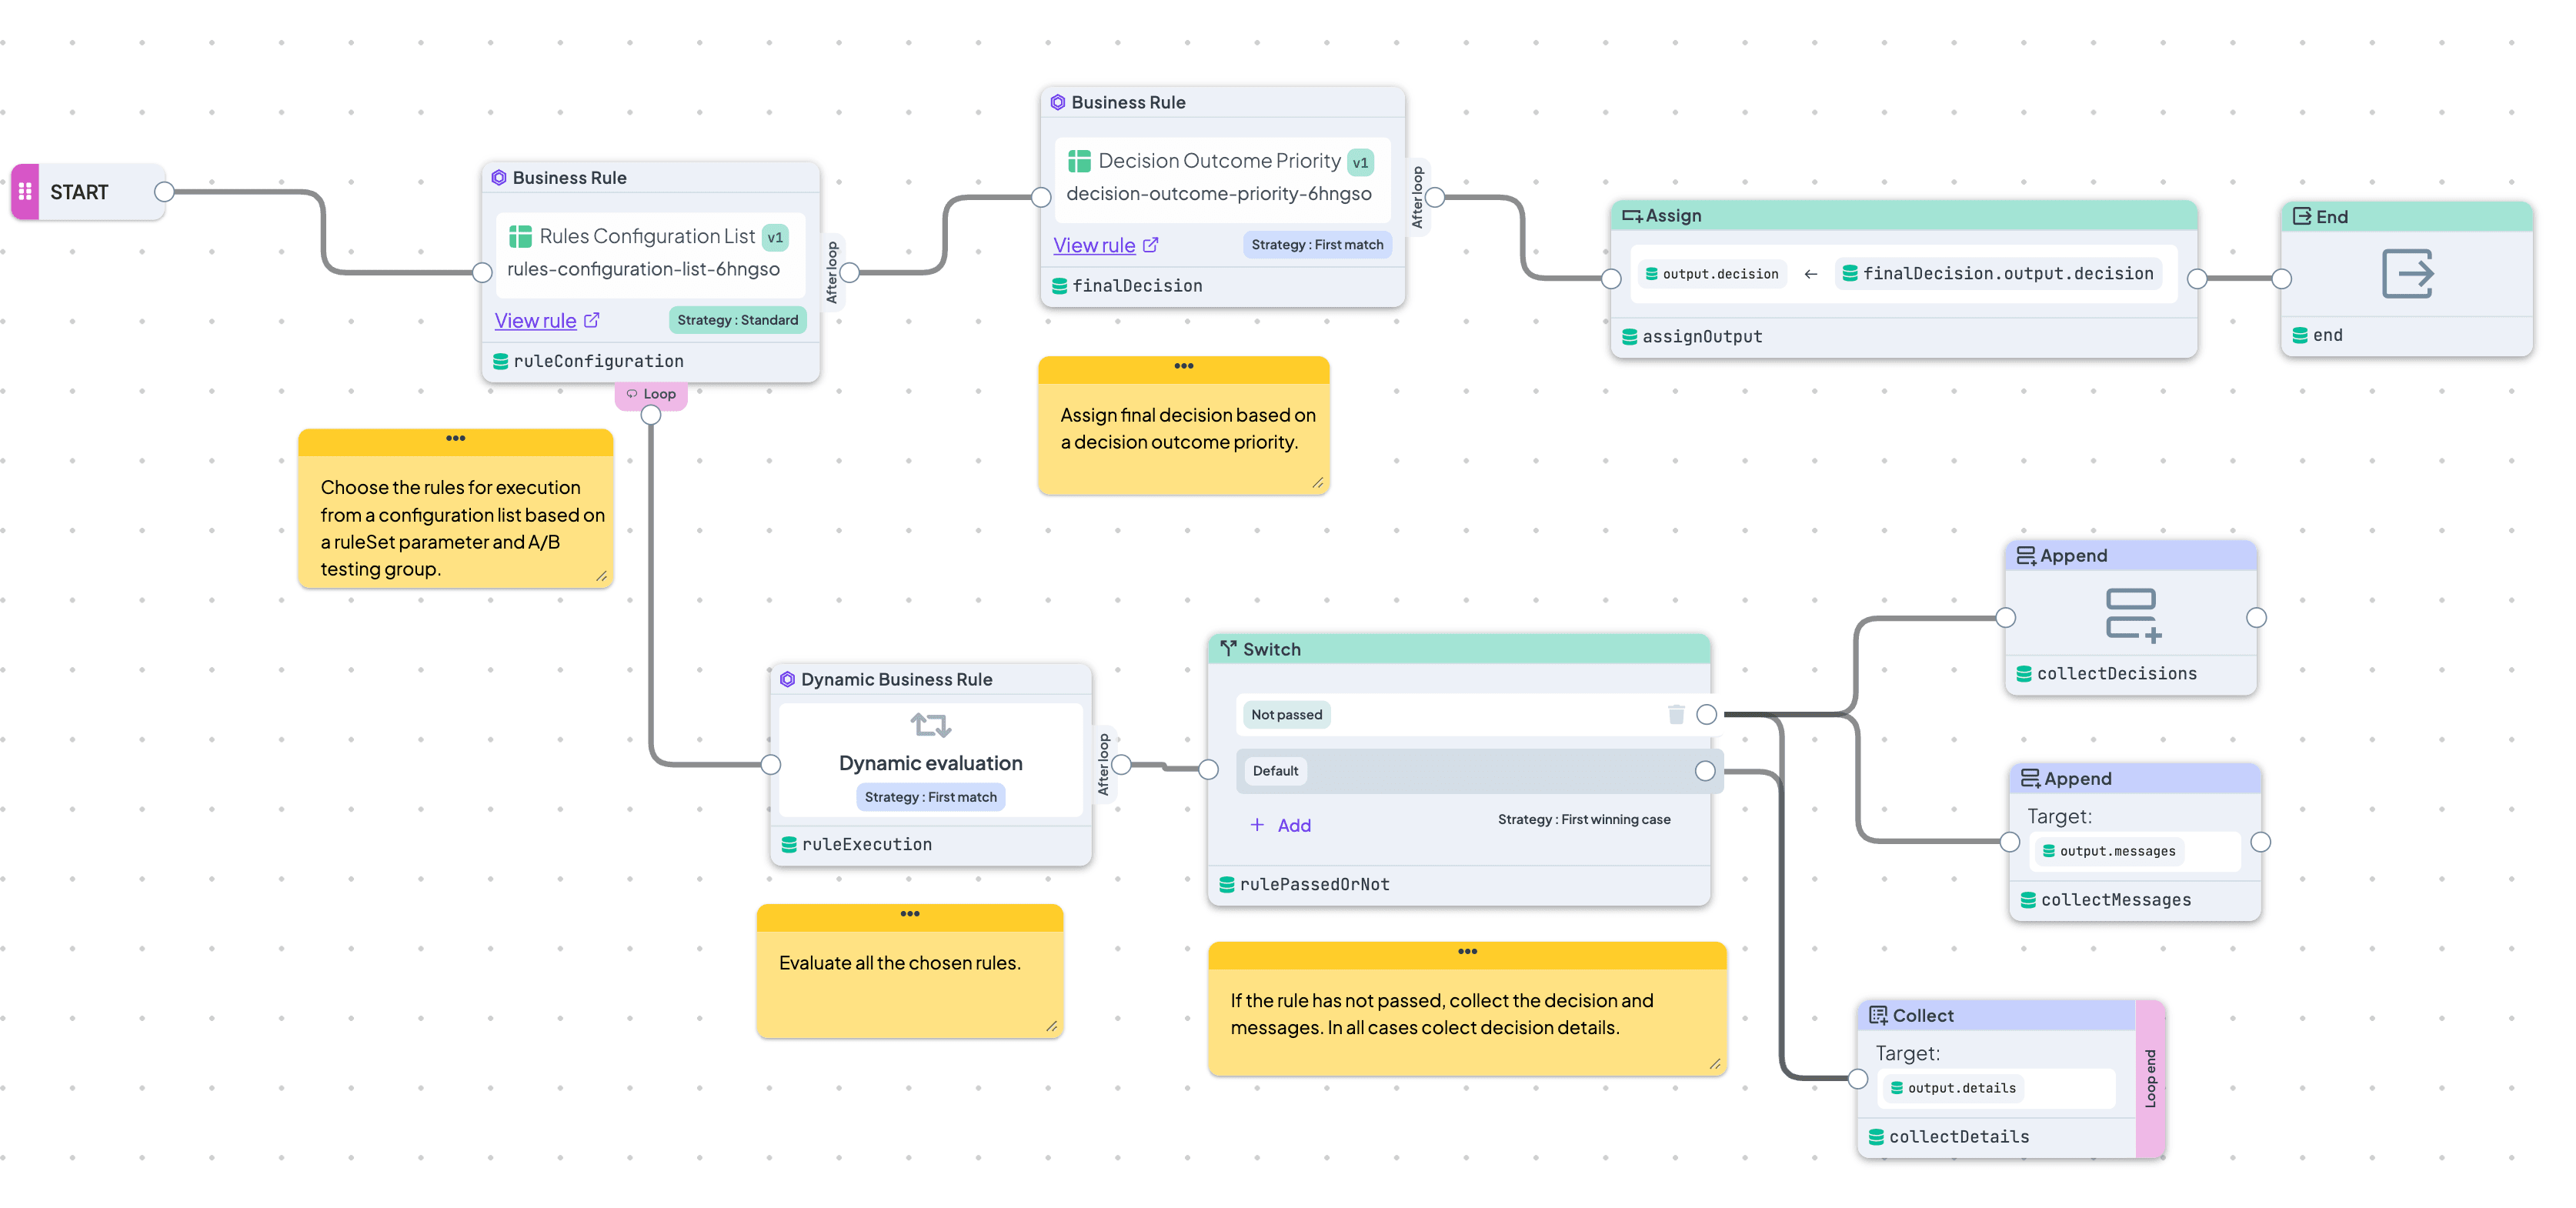This screenshot has height=1208, width=2576.
Task: Click the database icon beside assignOutput
Action: pos(1629,337)
